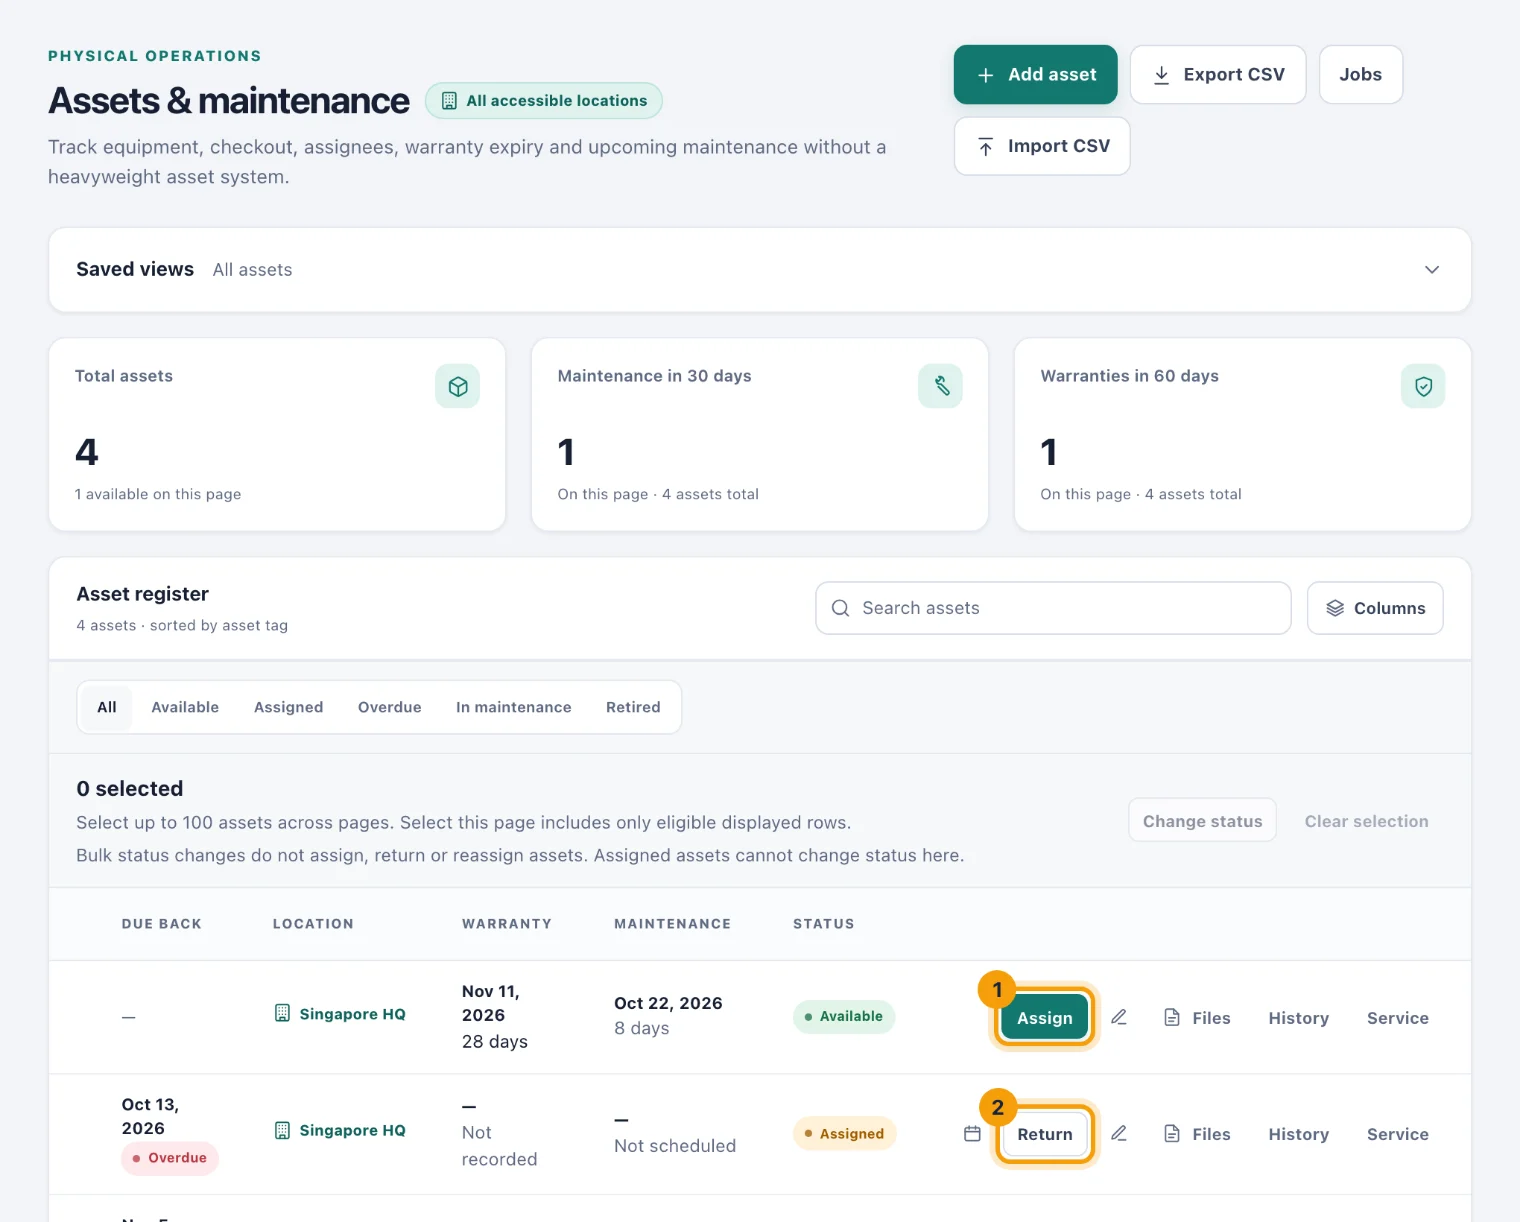1520x1222 pixels.
Task: Switch to the Available filter tab
Action: pyautogui.click(x=185, y=707)
